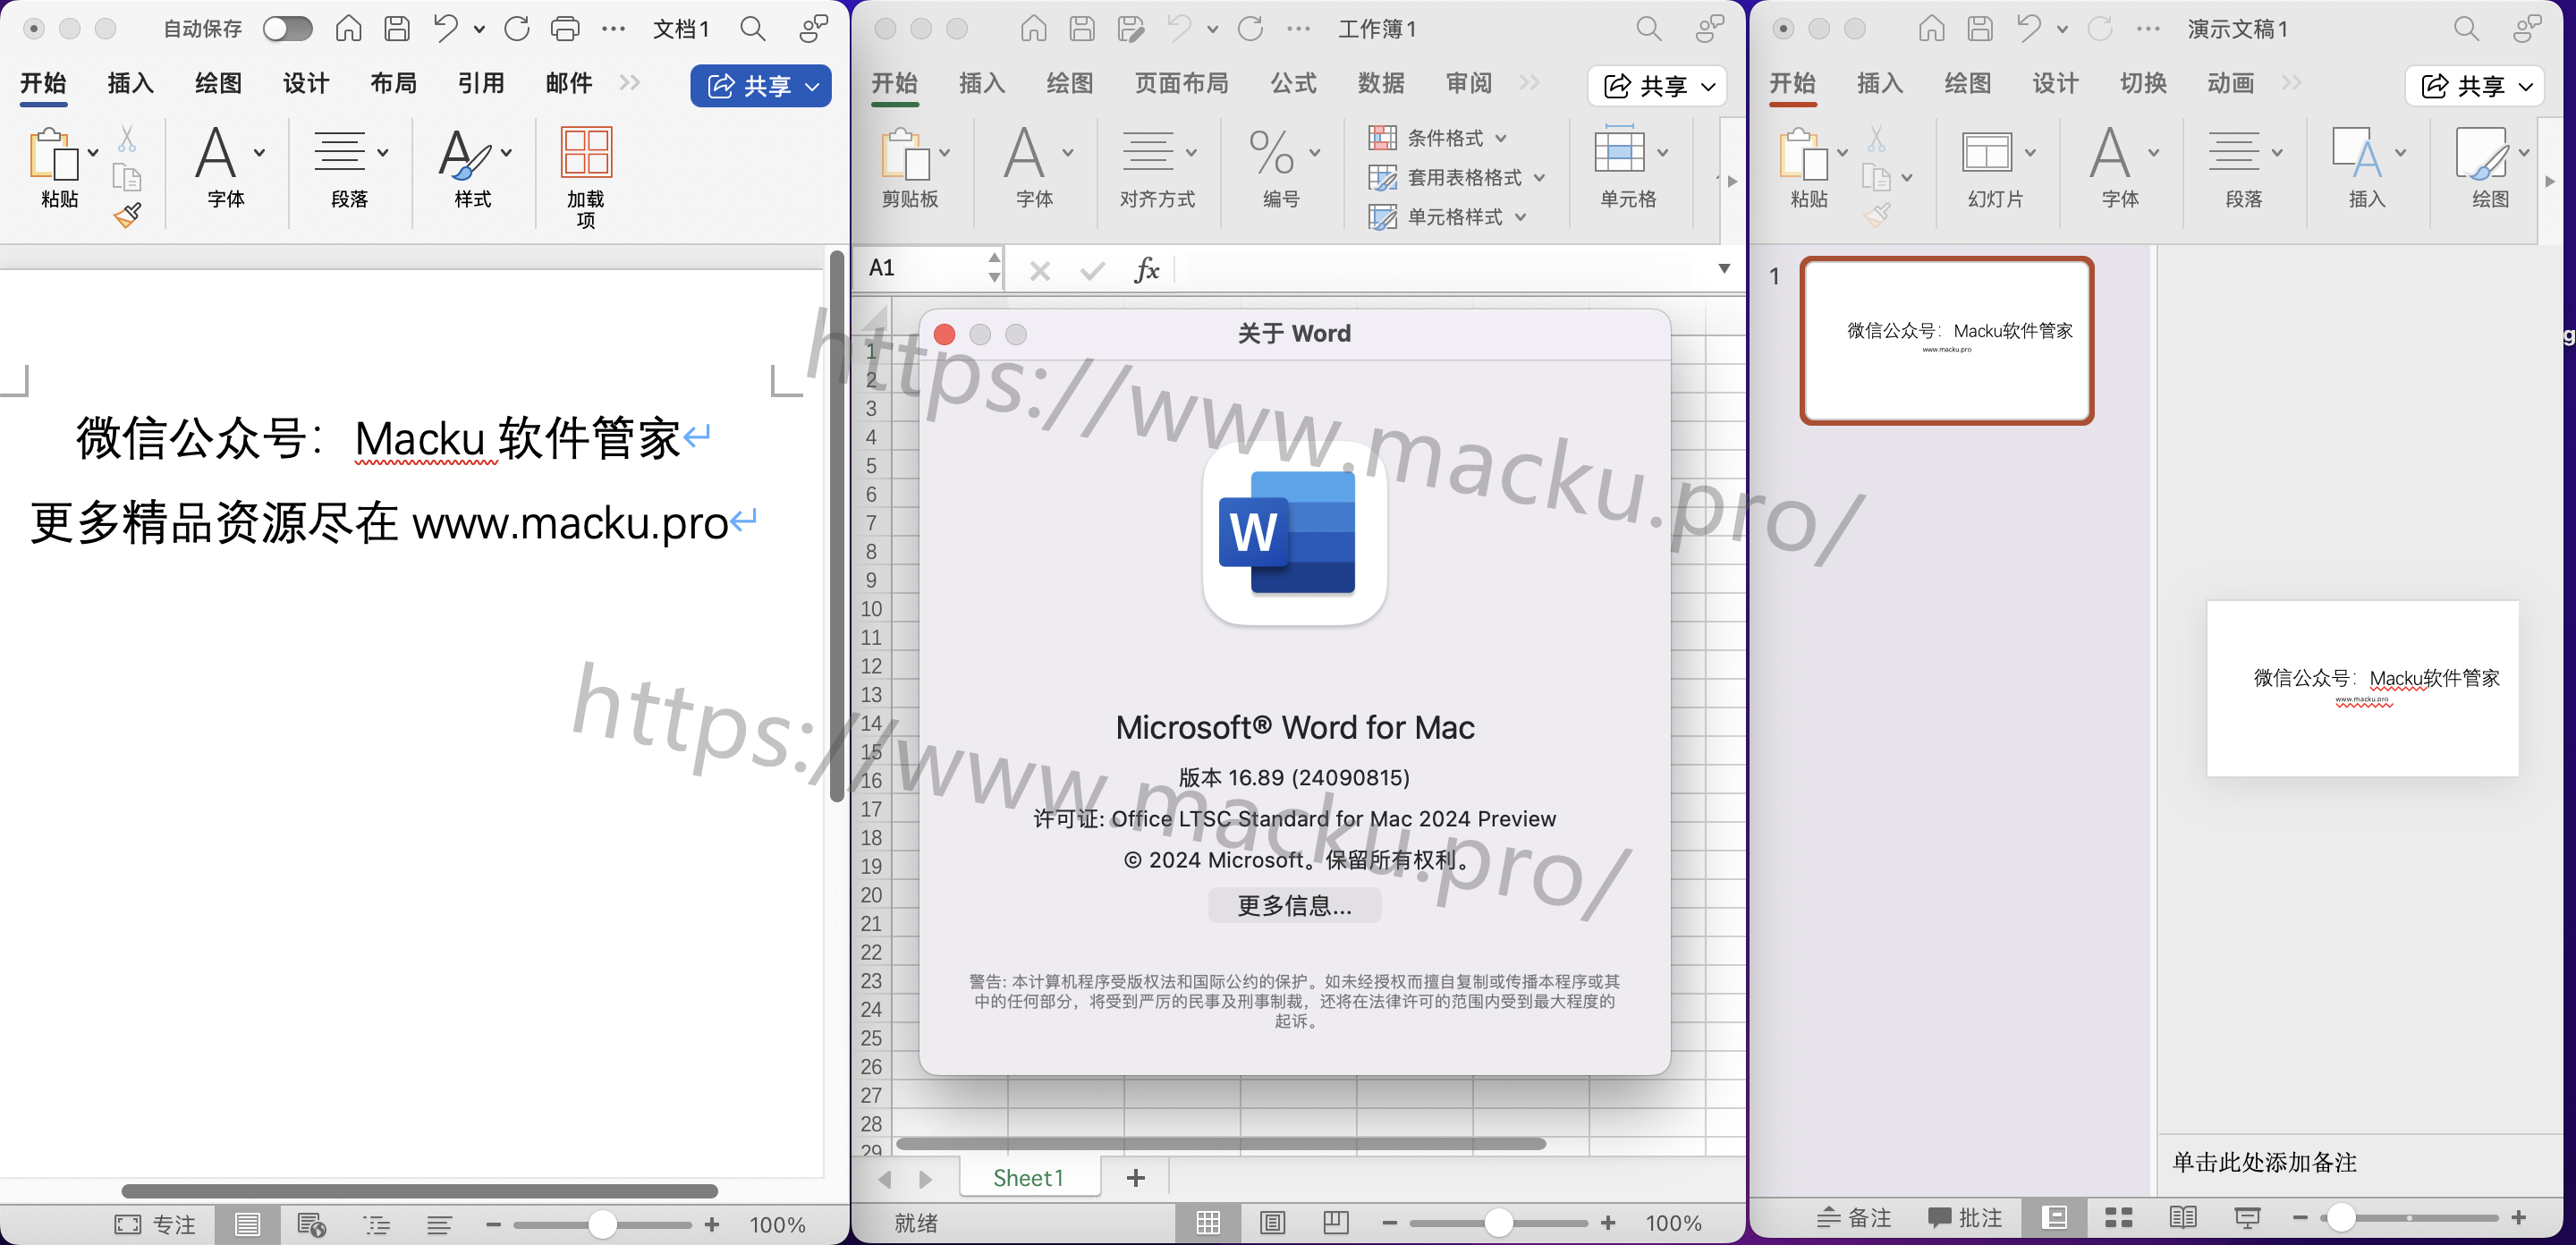Screen dimensions: 2576x1245
Task: Click the zoom slider in Word status bar
Action: tap(602, 1224)
